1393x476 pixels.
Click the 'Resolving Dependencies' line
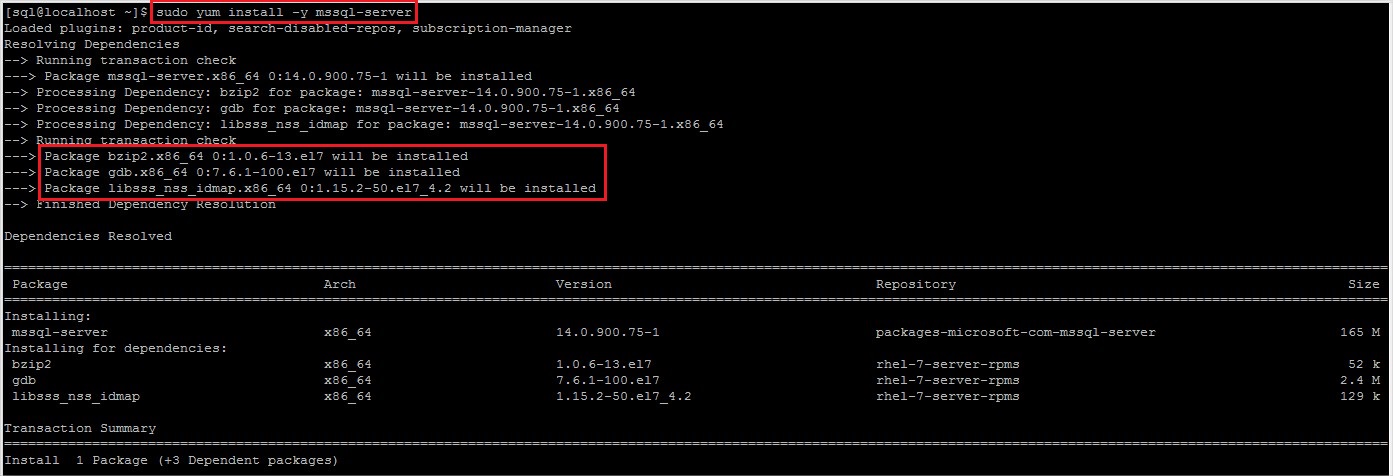pos(92,44)
